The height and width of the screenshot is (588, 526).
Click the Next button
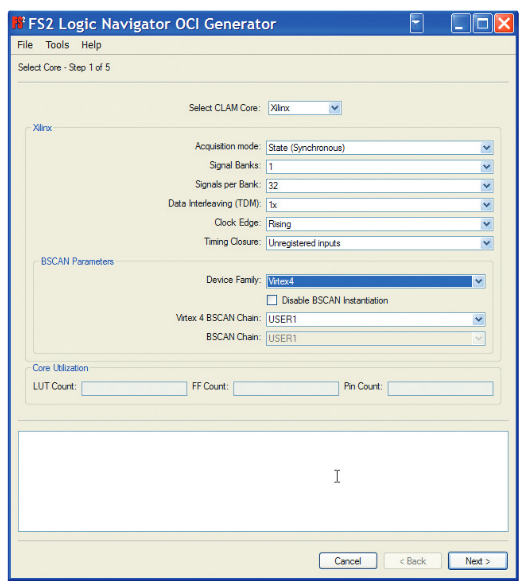478,561
